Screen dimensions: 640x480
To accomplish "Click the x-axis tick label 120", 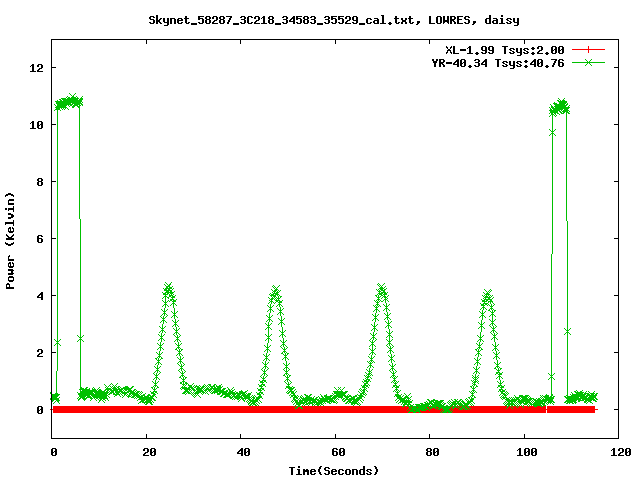I will [621, 452].
